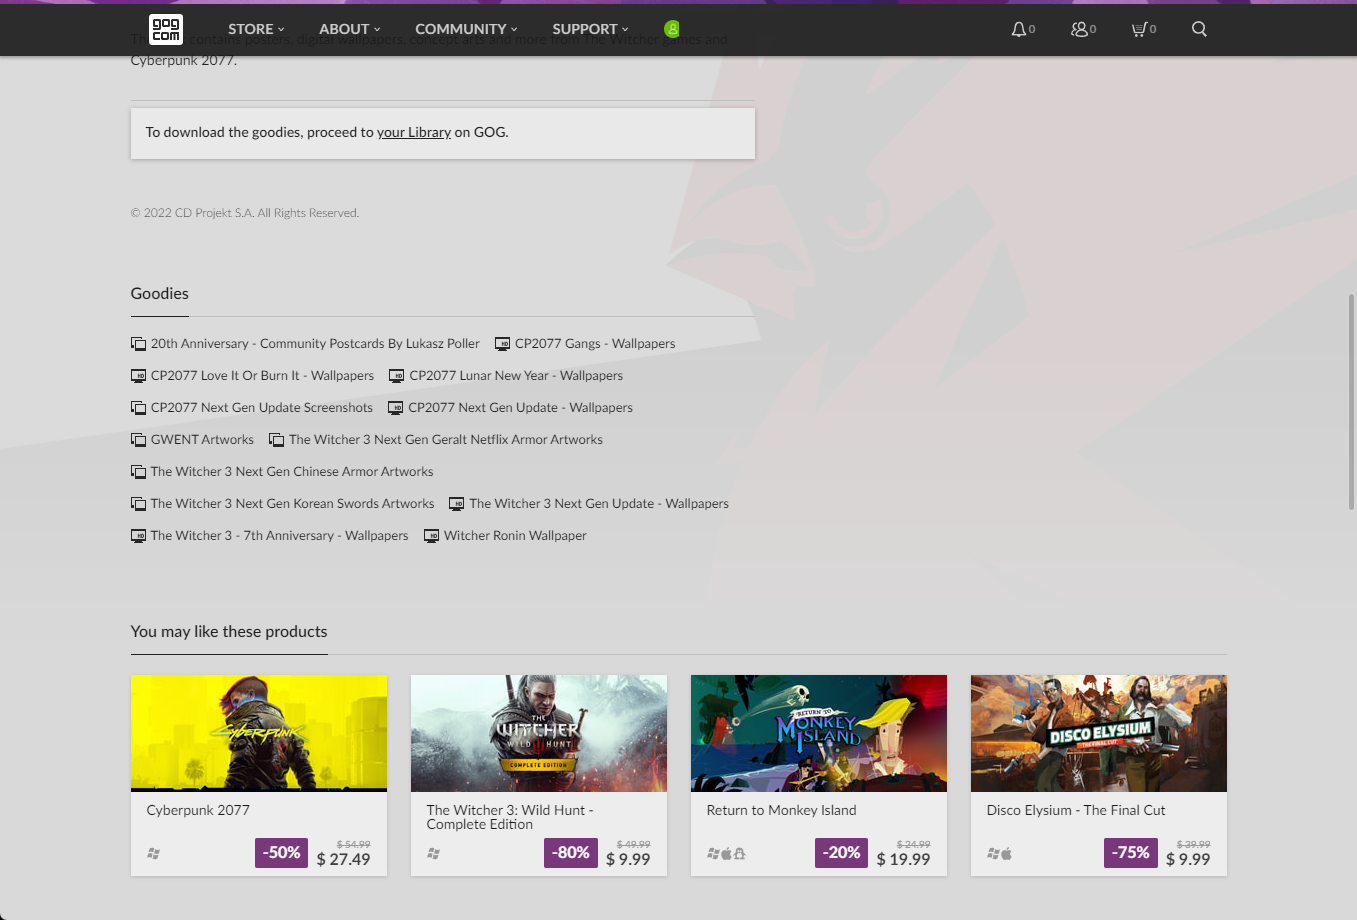
Task: Expand the SUPPORT menu
Action: coord(590,29)
